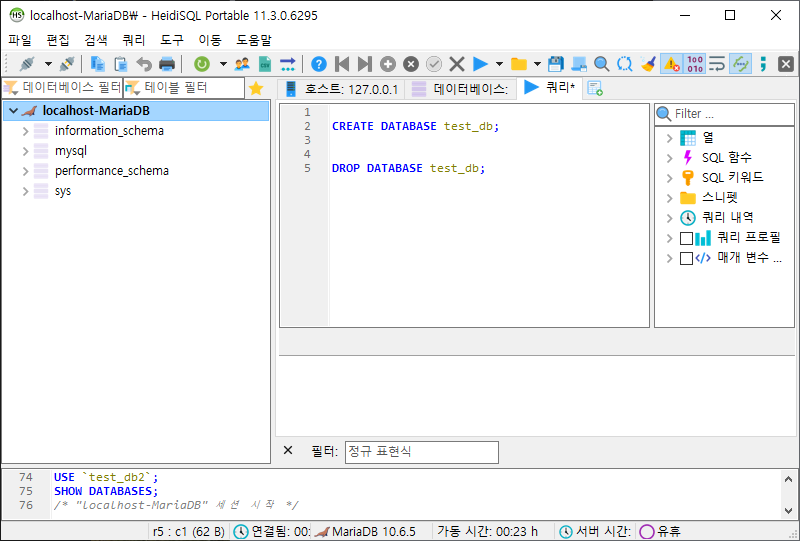Open the export database as SQL icon

coord(288,64)
